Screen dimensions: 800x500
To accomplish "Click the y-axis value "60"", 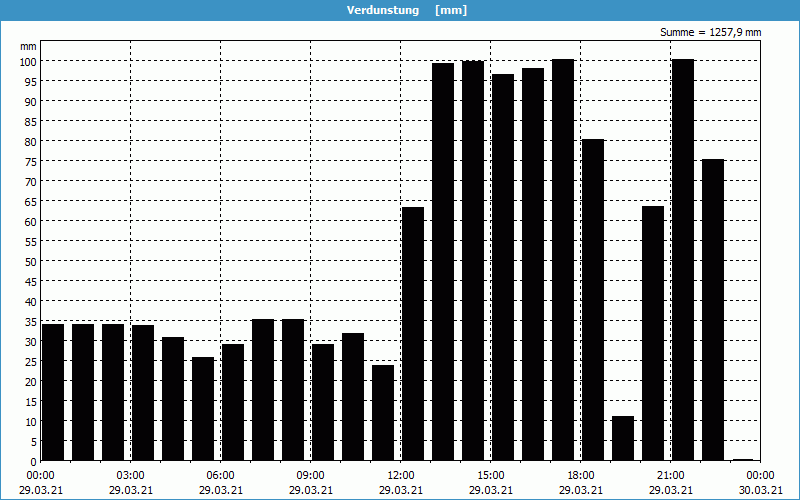I will coord(31,221).
